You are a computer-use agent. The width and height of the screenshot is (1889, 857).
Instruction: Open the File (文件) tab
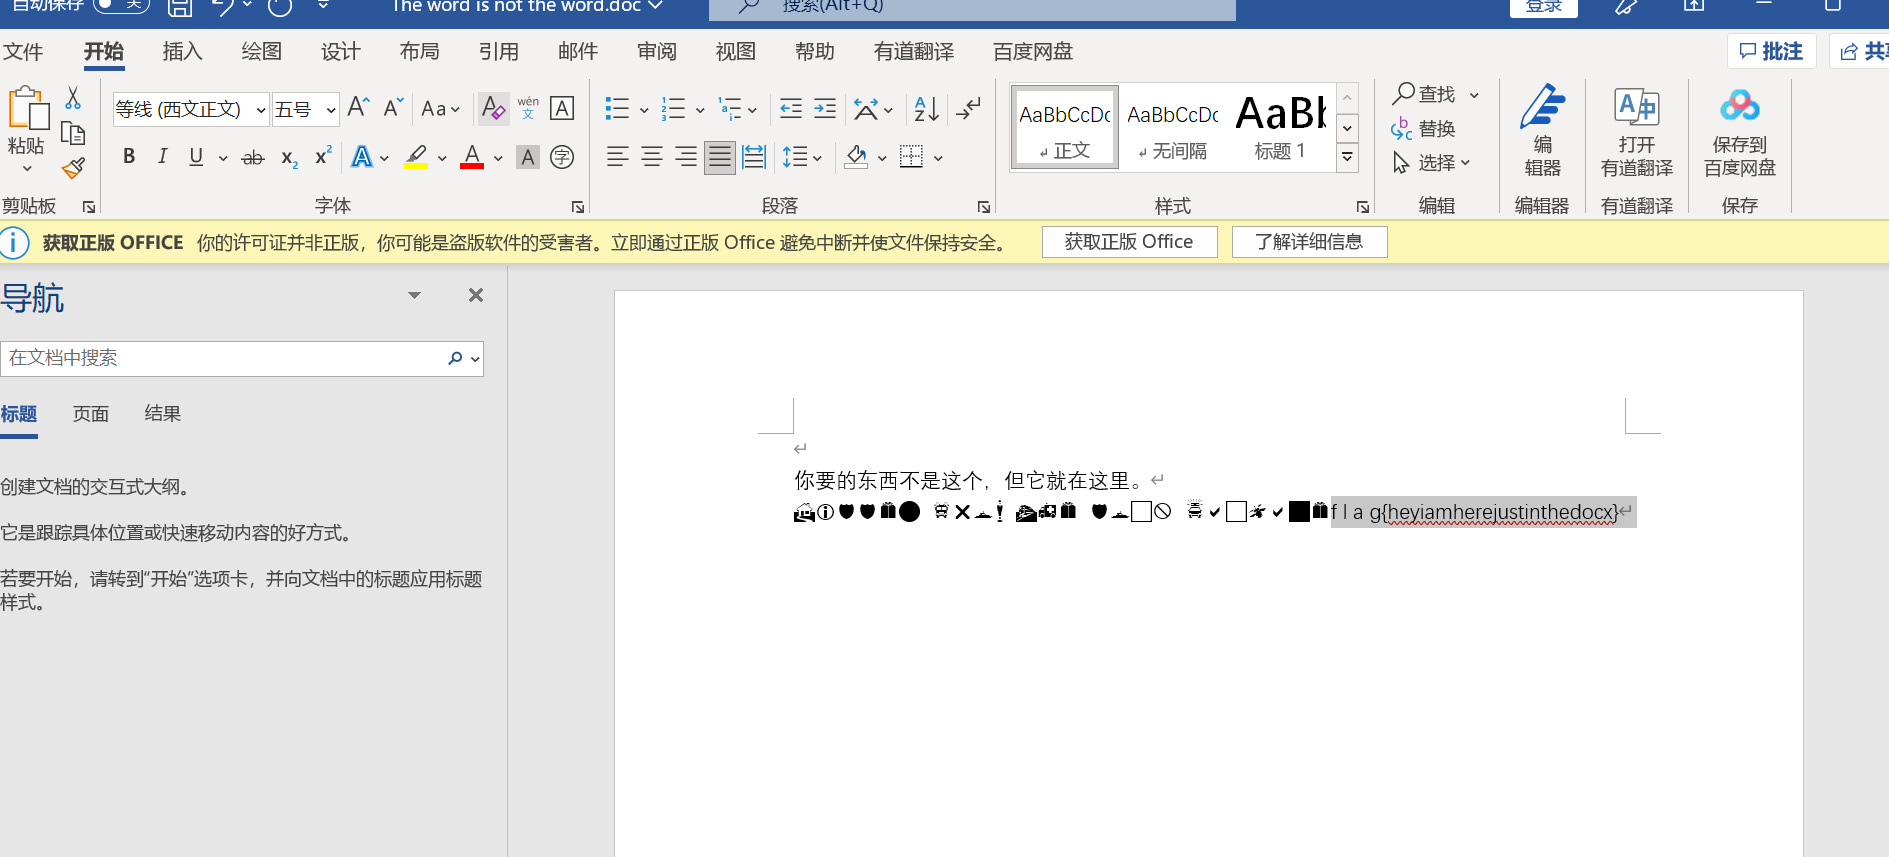[x=22, y=51]
